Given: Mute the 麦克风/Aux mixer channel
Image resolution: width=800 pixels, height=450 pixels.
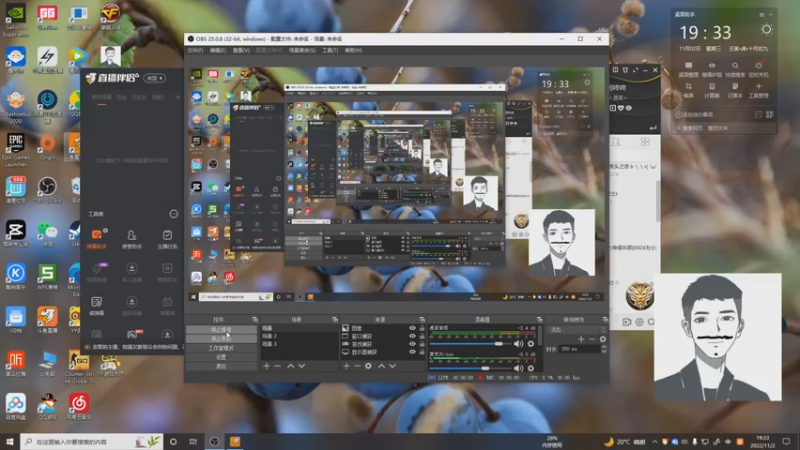Looking at the screenshot, I should coord(518,368).
